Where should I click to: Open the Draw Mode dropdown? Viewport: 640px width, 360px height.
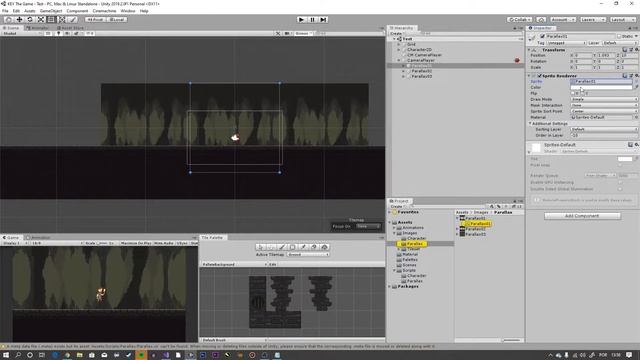(604, 99)
